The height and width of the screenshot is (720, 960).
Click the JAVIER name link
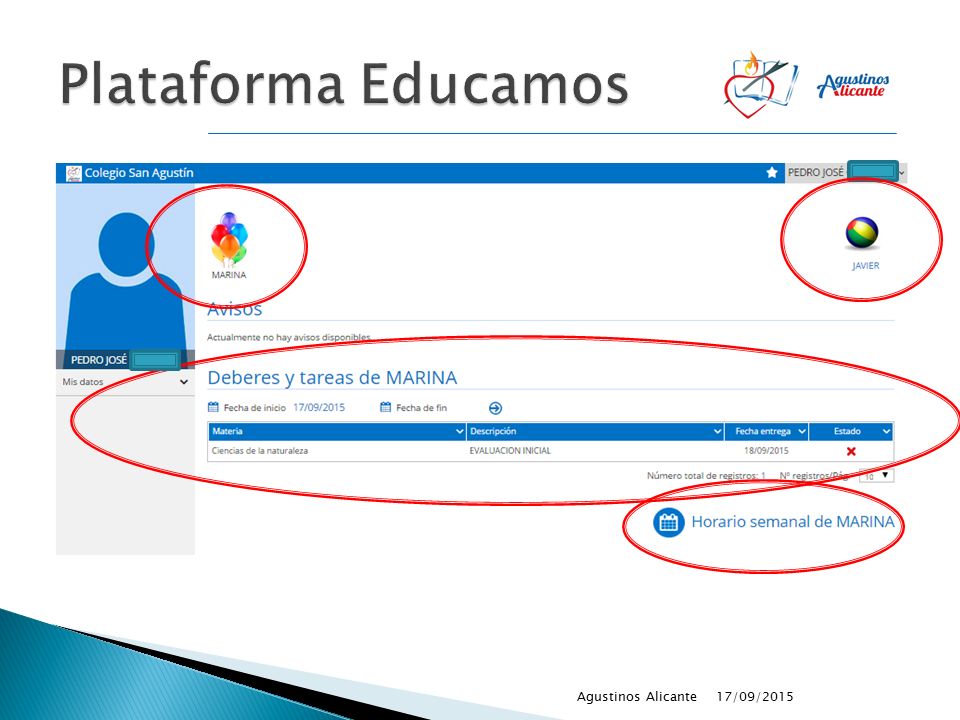tap(866, 266)
